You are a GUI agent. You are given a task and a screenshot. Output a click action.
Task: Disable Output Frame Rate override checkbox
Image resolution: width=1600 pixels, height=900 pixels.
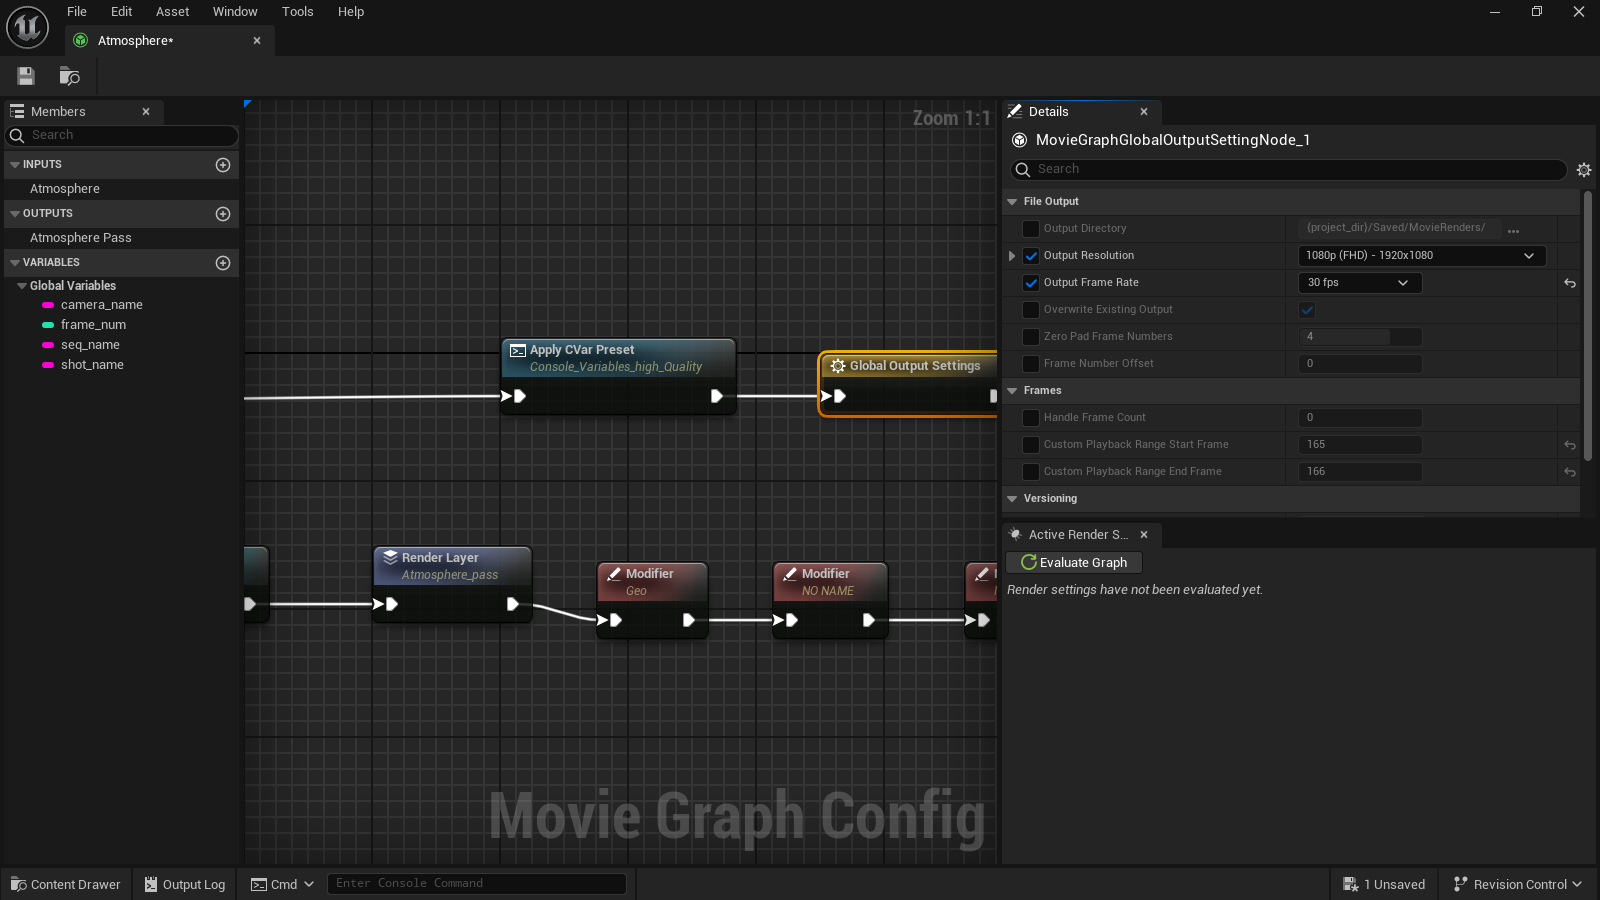pos(1031,283)
